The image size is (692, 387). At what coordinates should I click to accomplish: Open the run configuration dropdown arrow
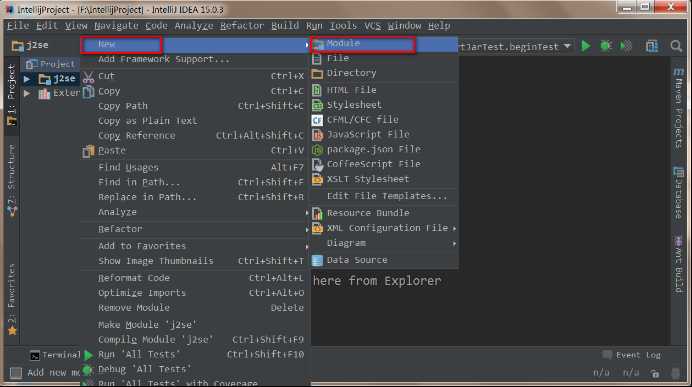[x=567, y=46]
